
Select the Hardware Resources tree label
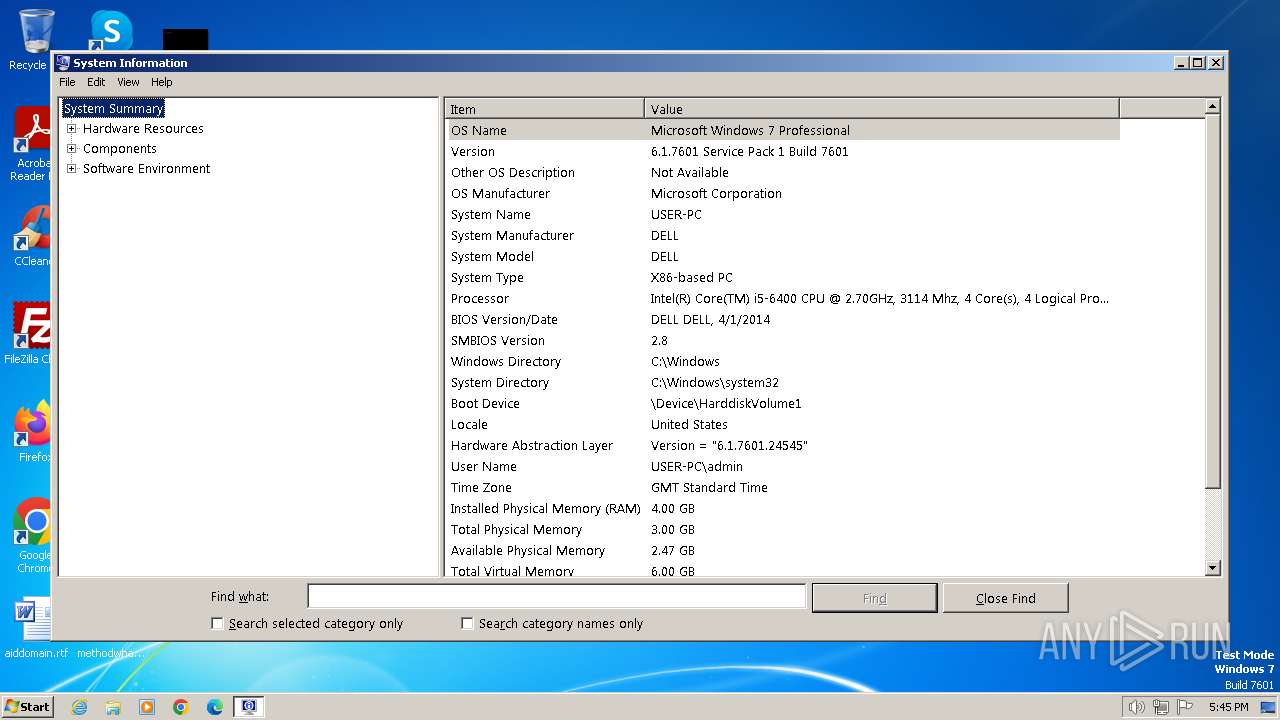(143, 128)
